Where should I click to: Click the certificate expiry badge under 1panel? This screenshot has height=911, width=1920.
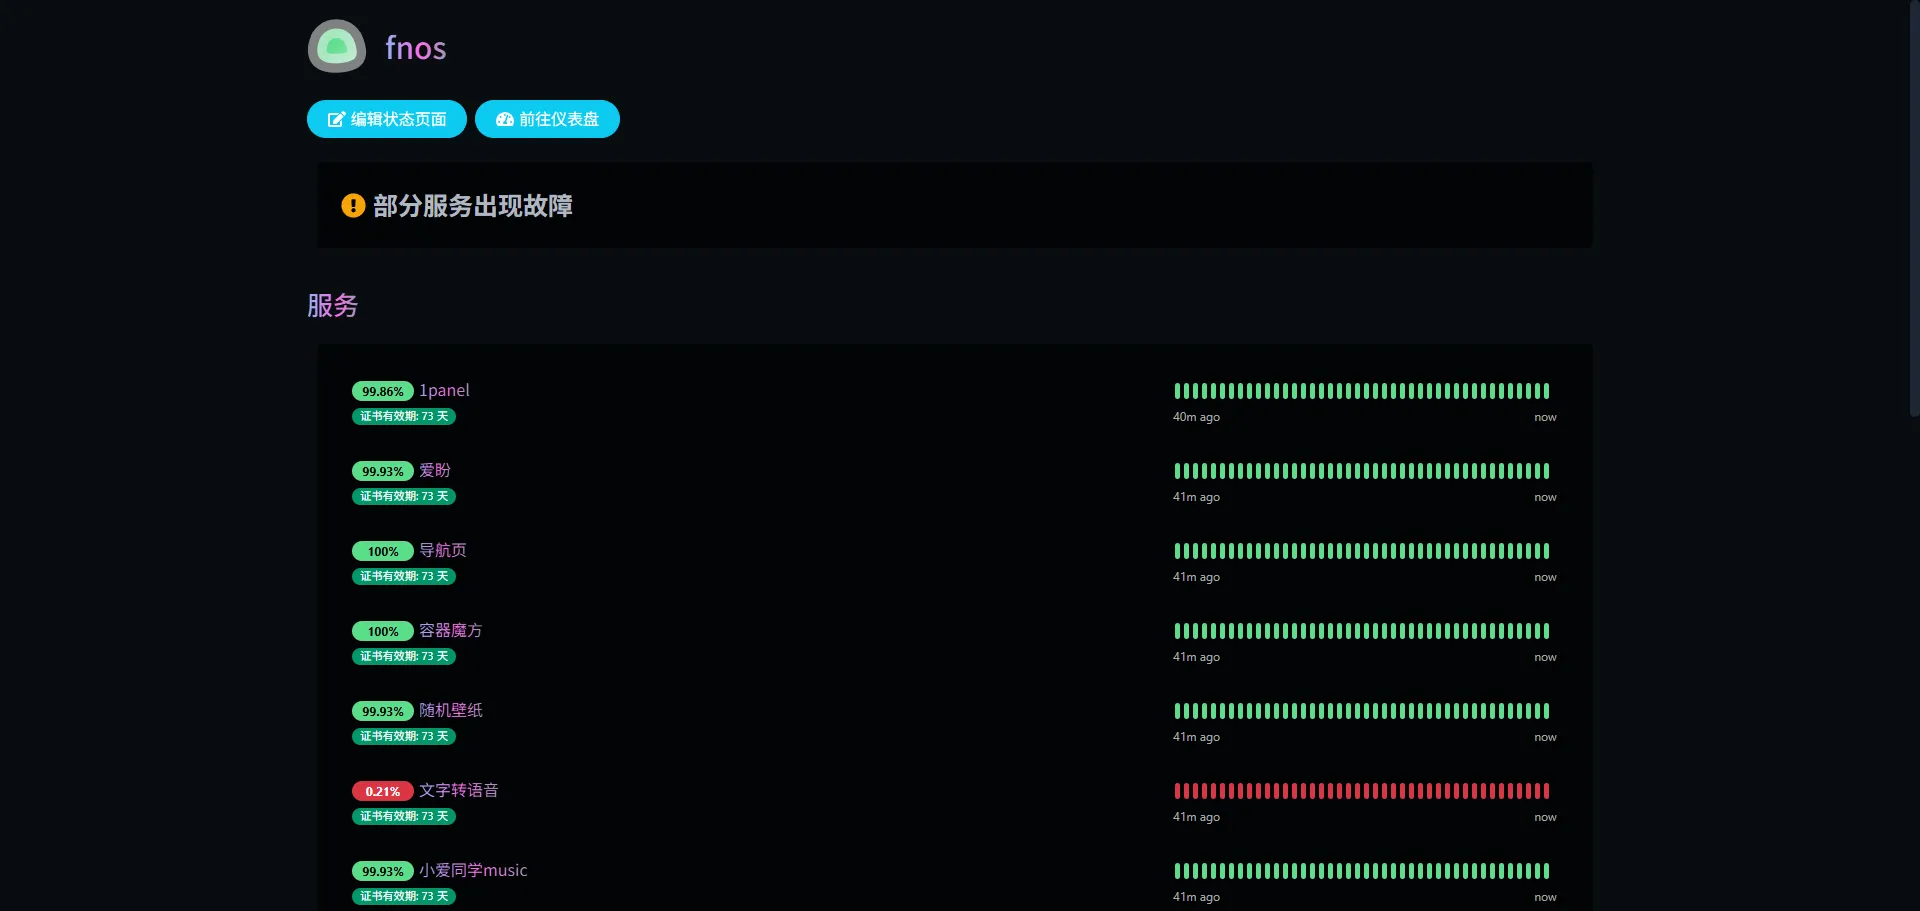point(404,417)
